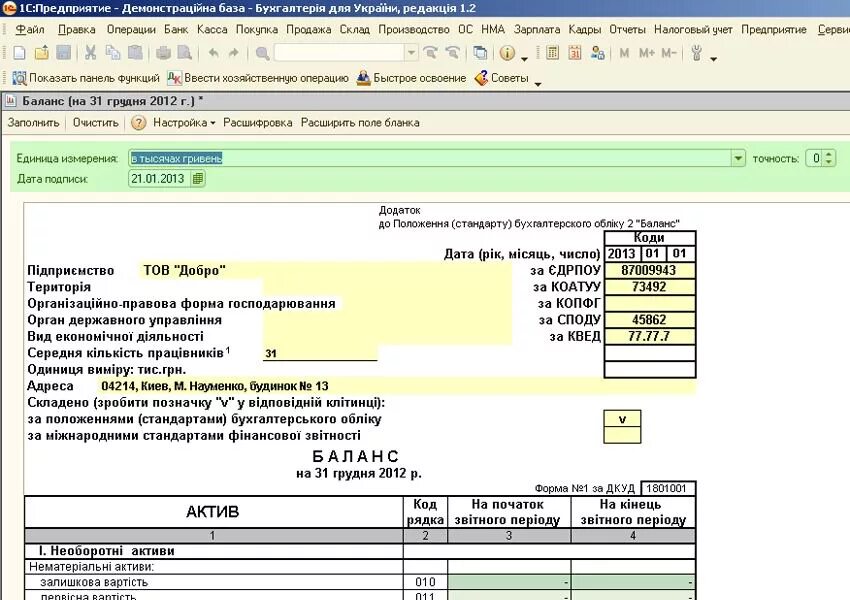The width and height of the screenshot is (850, 600).
Task: Click the search text input field
Action: [x=340, y=53]
